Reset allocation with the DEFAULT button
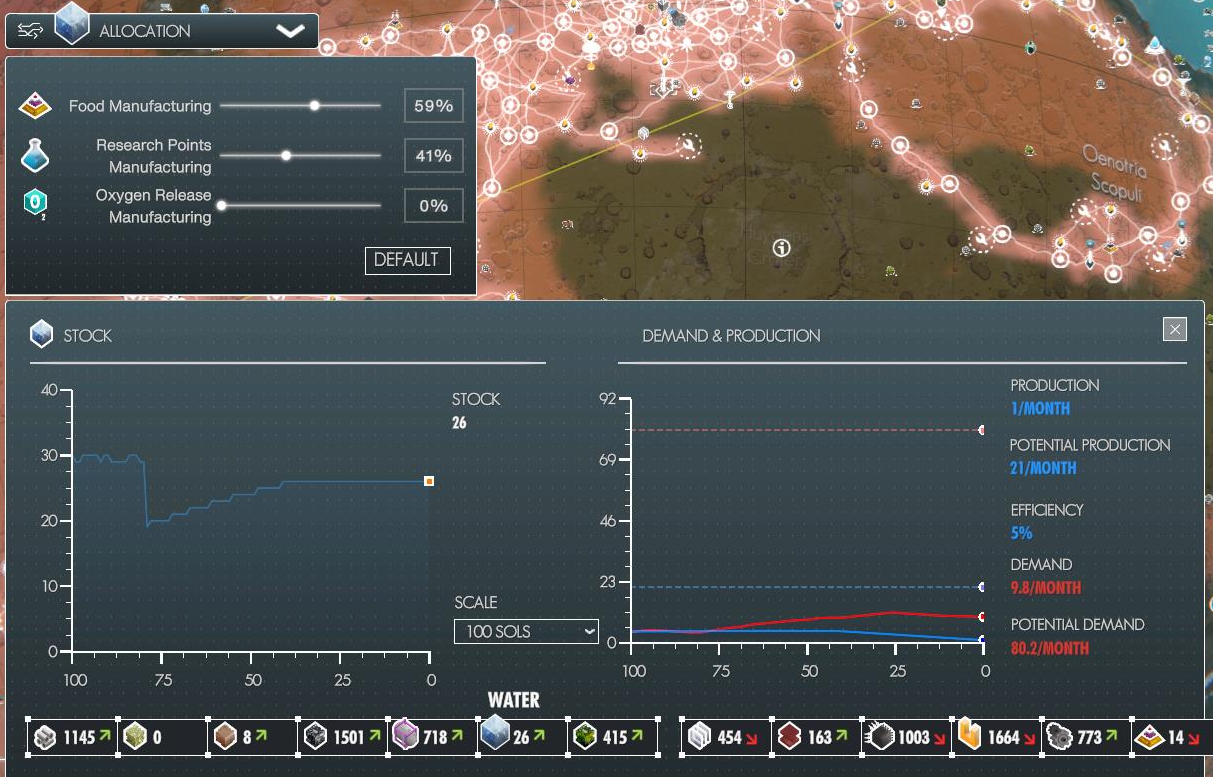This screenshot has height=777, width=1213. [407, 260]
